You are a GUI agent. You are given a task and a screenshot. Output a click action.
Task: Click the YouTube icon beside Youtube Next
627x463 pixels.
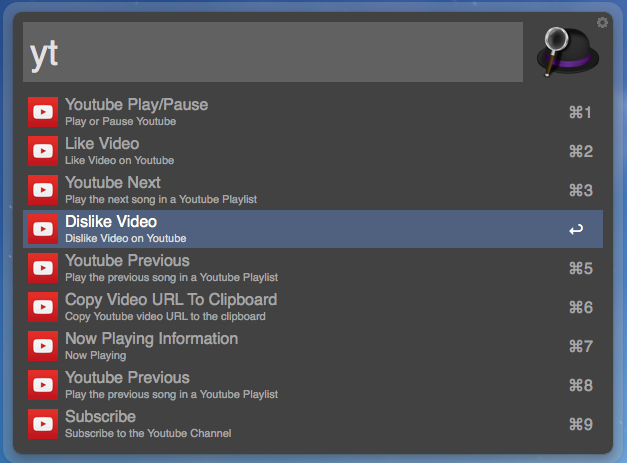43,190
